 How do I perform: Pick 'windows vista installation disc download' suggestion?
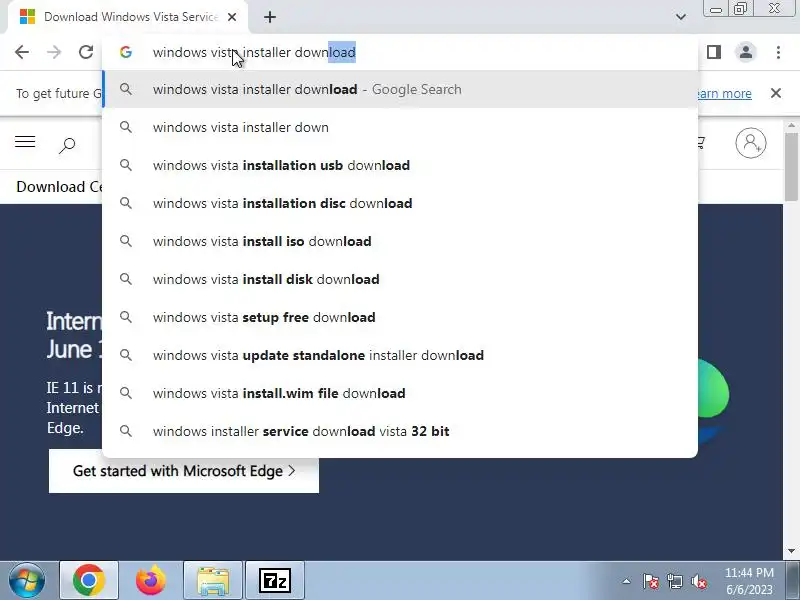coord(400,203)
